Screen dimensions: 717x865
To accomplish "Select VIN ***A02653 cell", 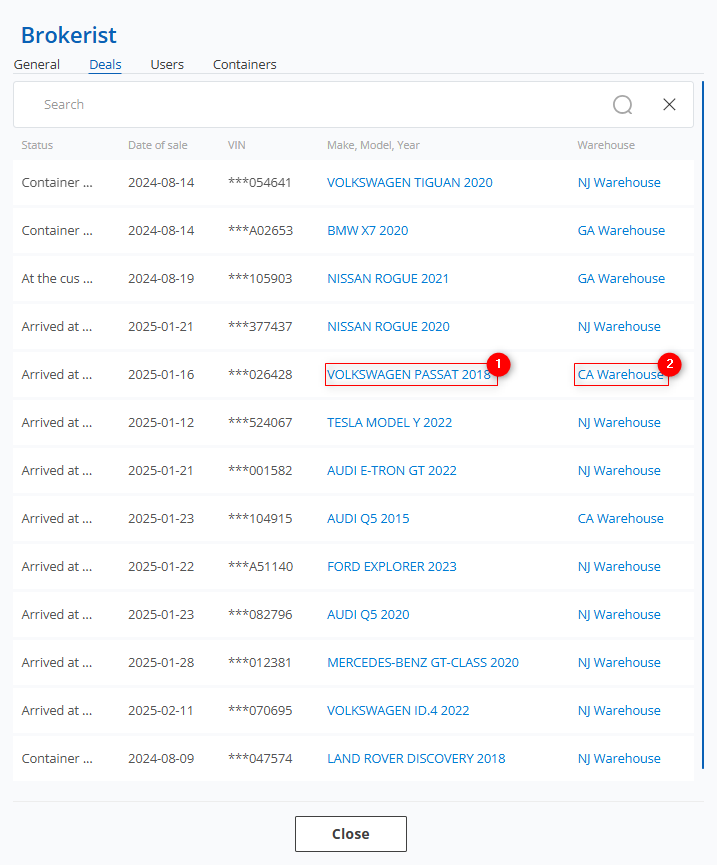I will [x=260, y=231].
